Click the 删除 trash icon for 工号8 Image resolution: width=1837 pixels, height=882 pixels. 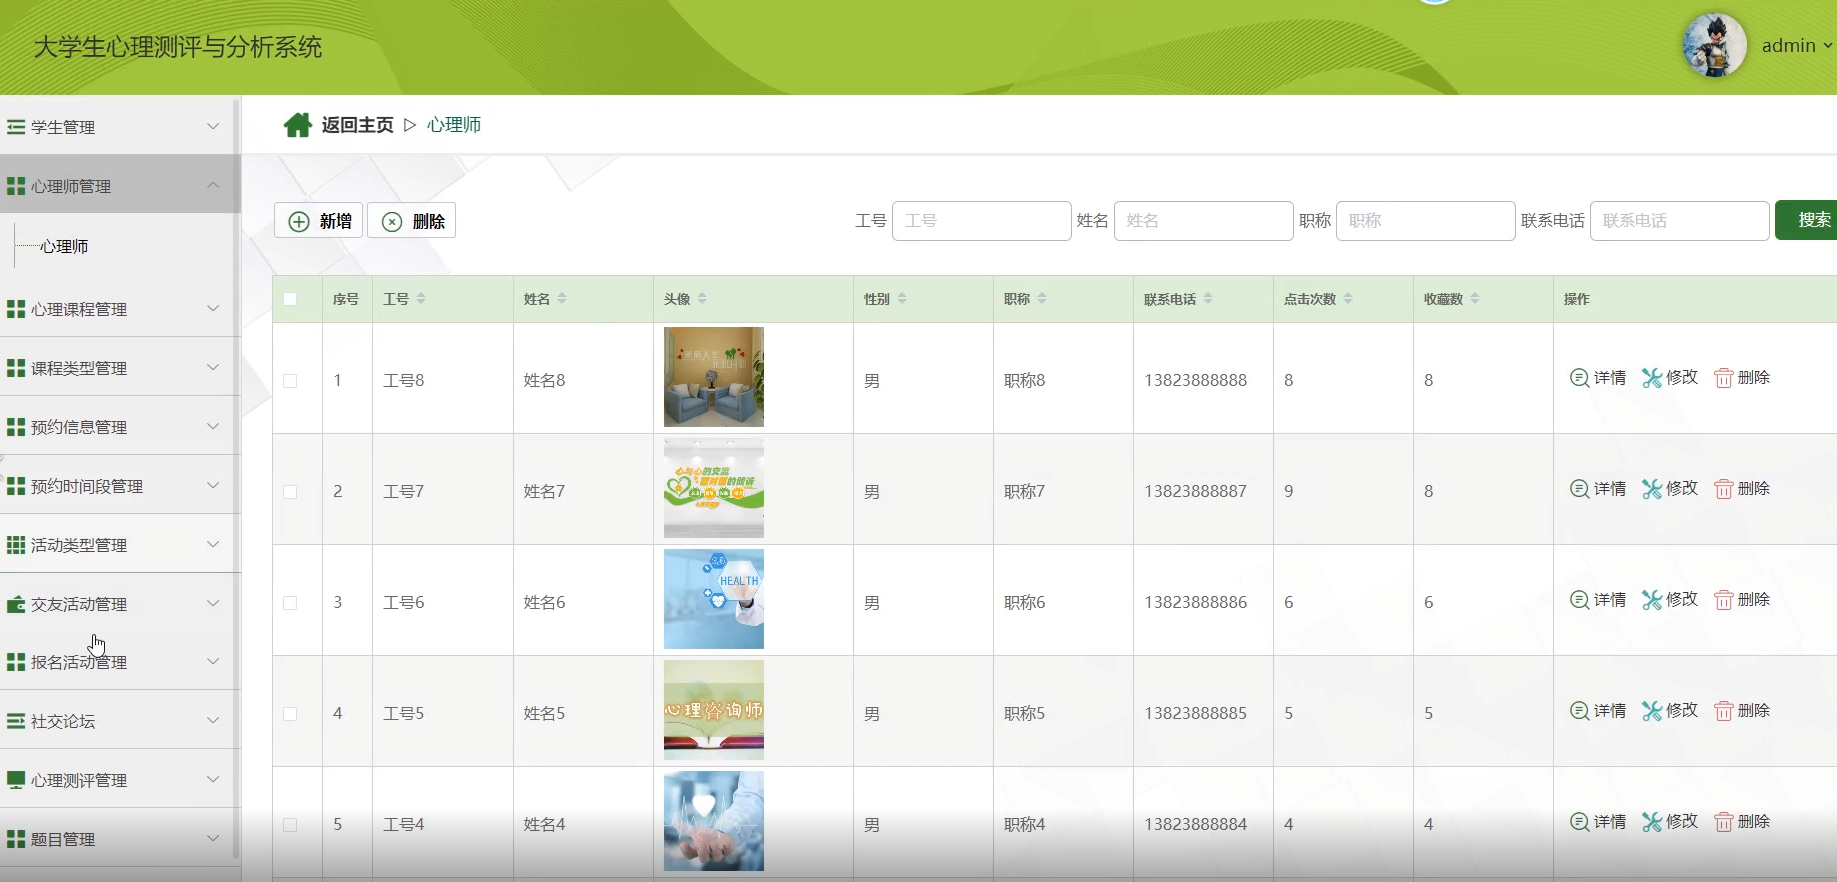click(x=1724, y=378)
